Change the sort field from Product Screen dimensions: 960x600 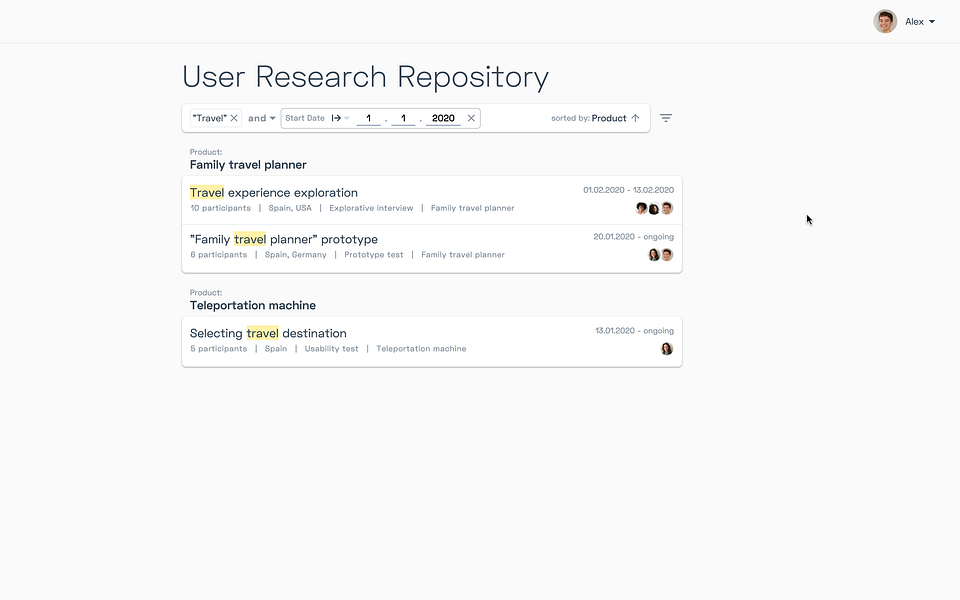[x=609, y=118]
